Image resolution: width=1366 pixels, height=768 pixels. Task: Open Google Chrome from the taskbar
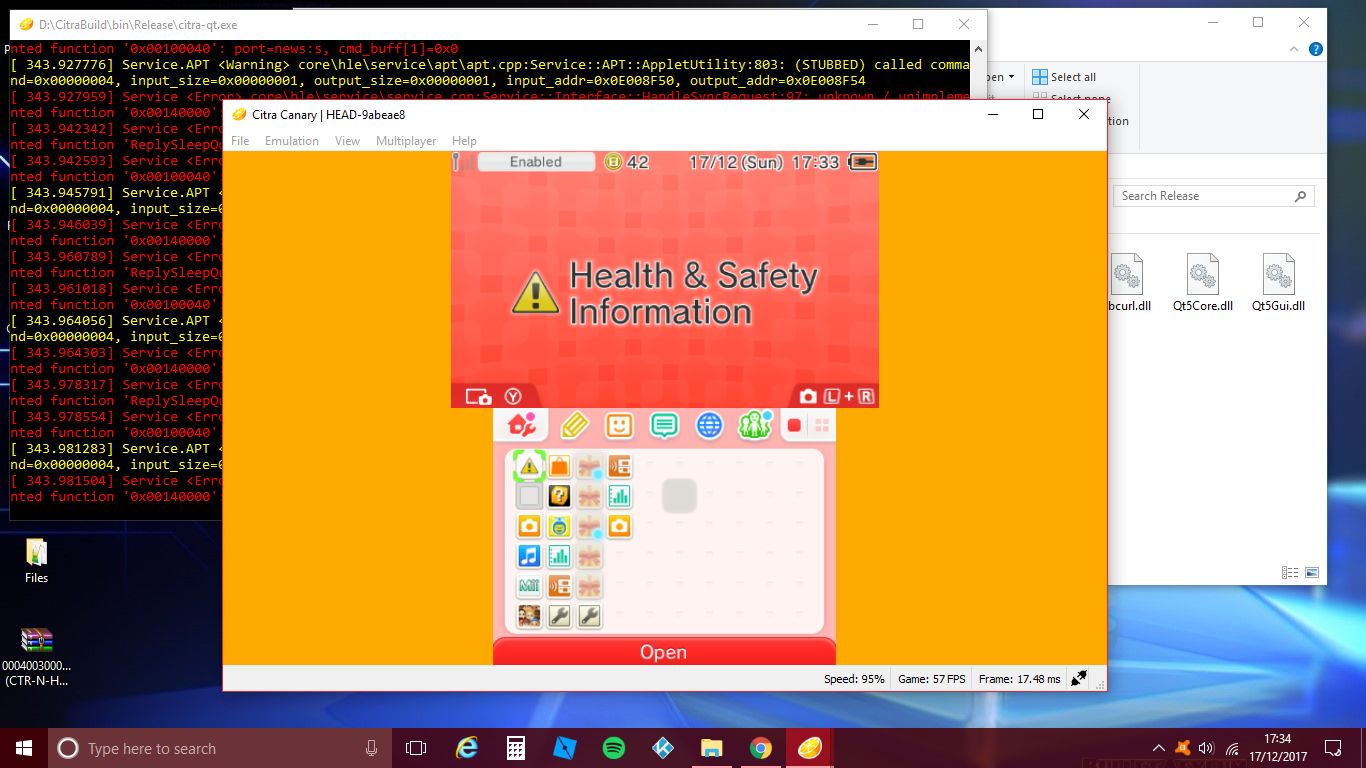coord(761,748)
